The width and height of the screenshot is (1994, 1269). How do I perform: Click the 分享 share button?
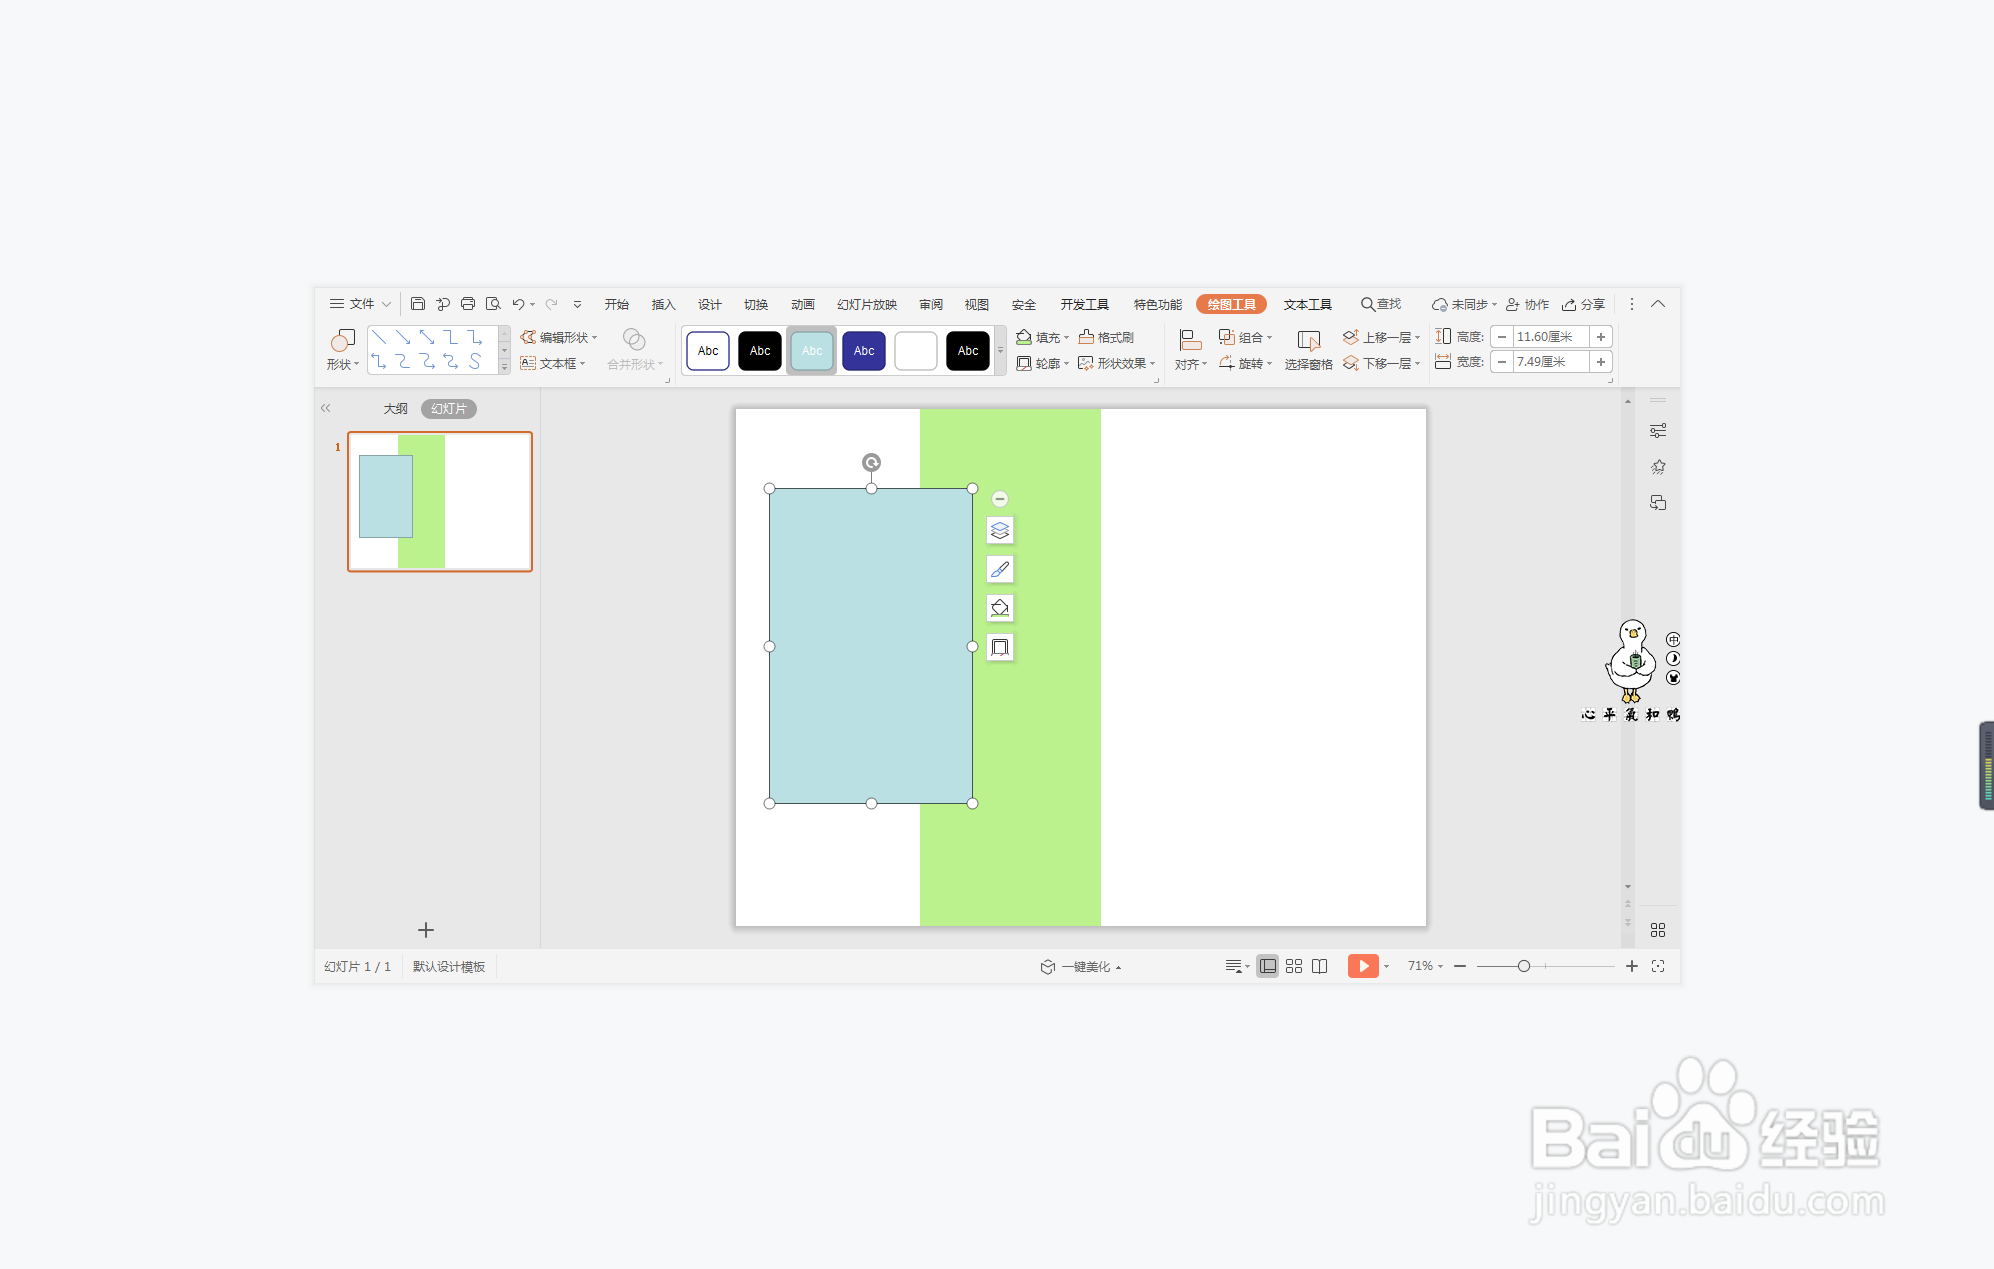(1584, 304)
